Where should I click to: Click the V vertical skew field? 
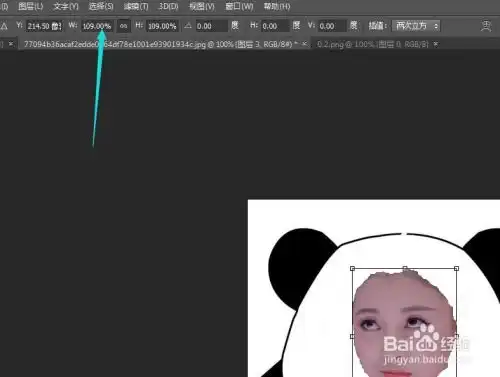332,26
